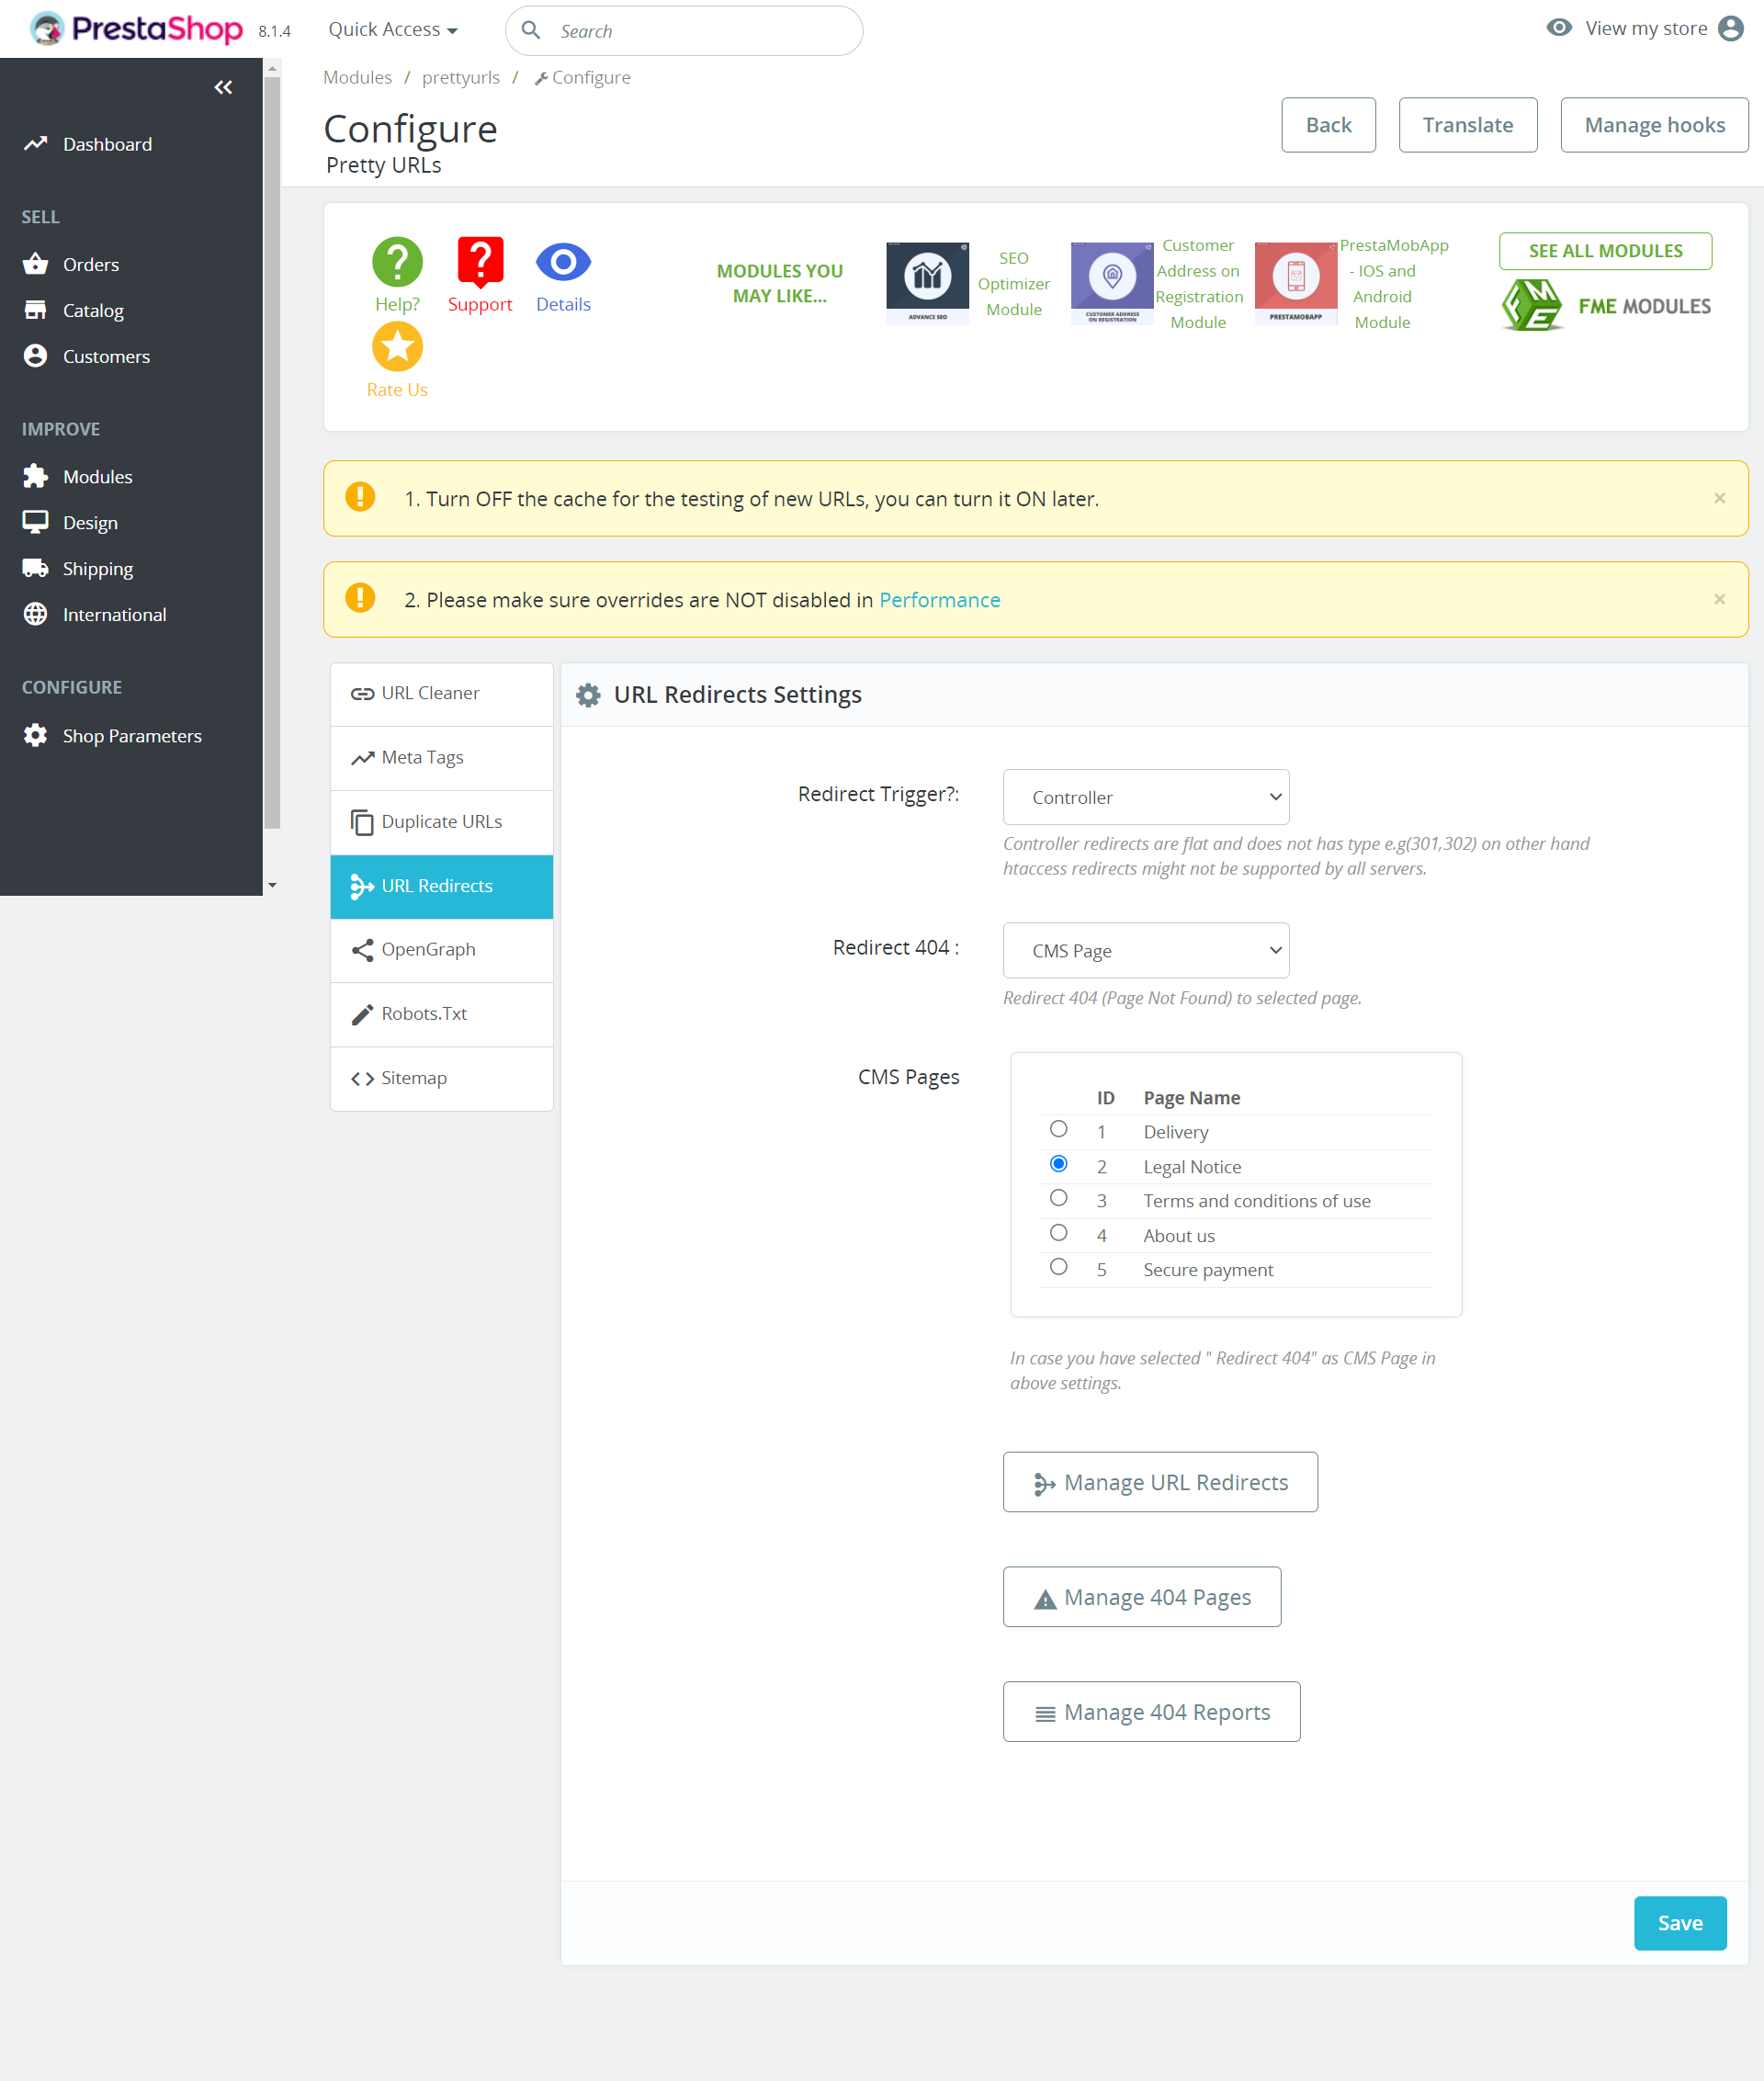Open the Sitemap tab
The width and height of the screenshot is (1764, 2081).
click(x=441, y=1078)
